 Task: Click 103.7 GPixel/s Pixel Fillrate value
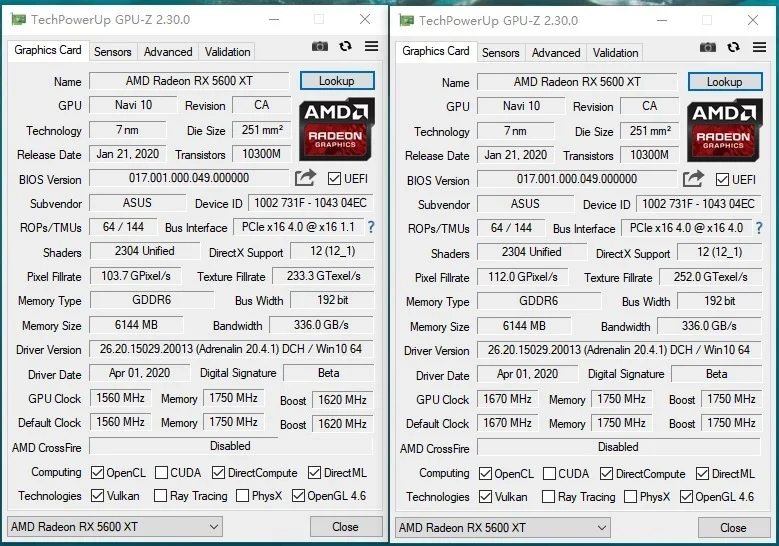(x=136, y=276)
